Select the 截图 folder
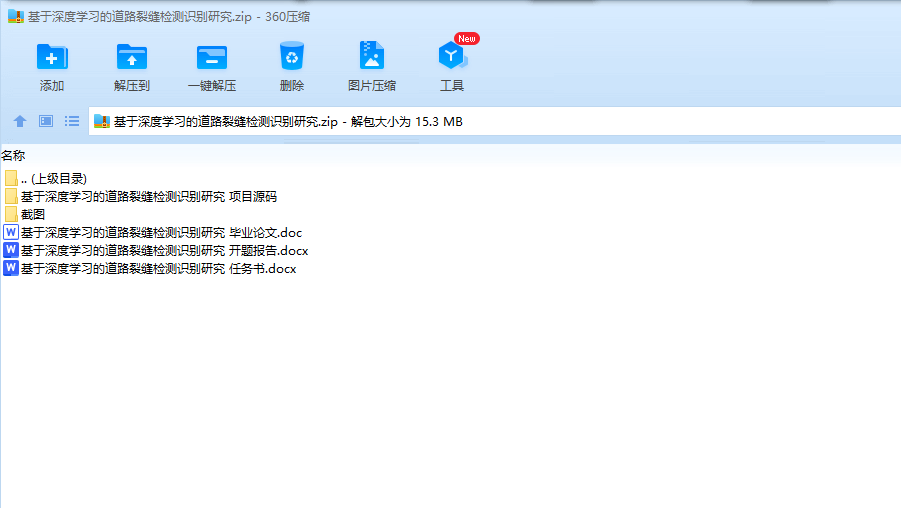This screenshot has height=508, width=901. point(24,214)
